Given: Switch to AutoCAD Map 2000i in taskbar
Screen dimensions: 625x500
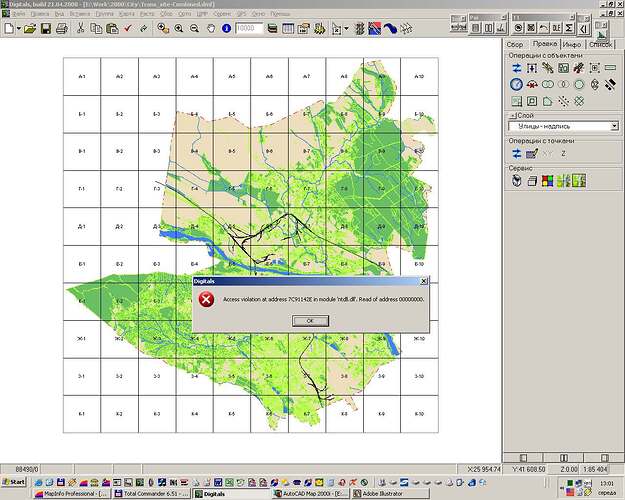Looking at the screenshot, I should tap(311, 494).
